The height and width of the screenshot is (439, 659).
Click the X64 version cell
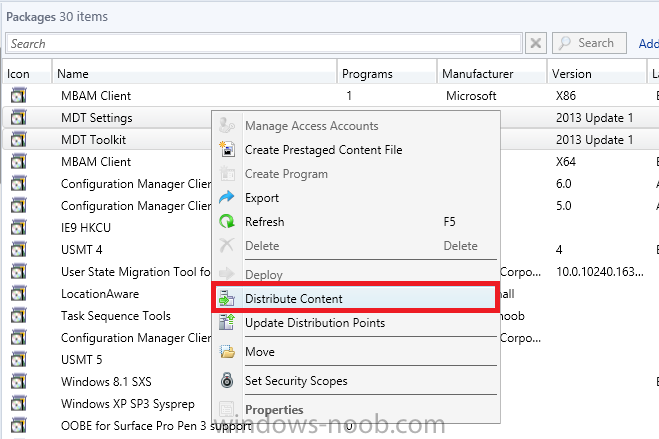pyautogui.click(x=566, y=161)
